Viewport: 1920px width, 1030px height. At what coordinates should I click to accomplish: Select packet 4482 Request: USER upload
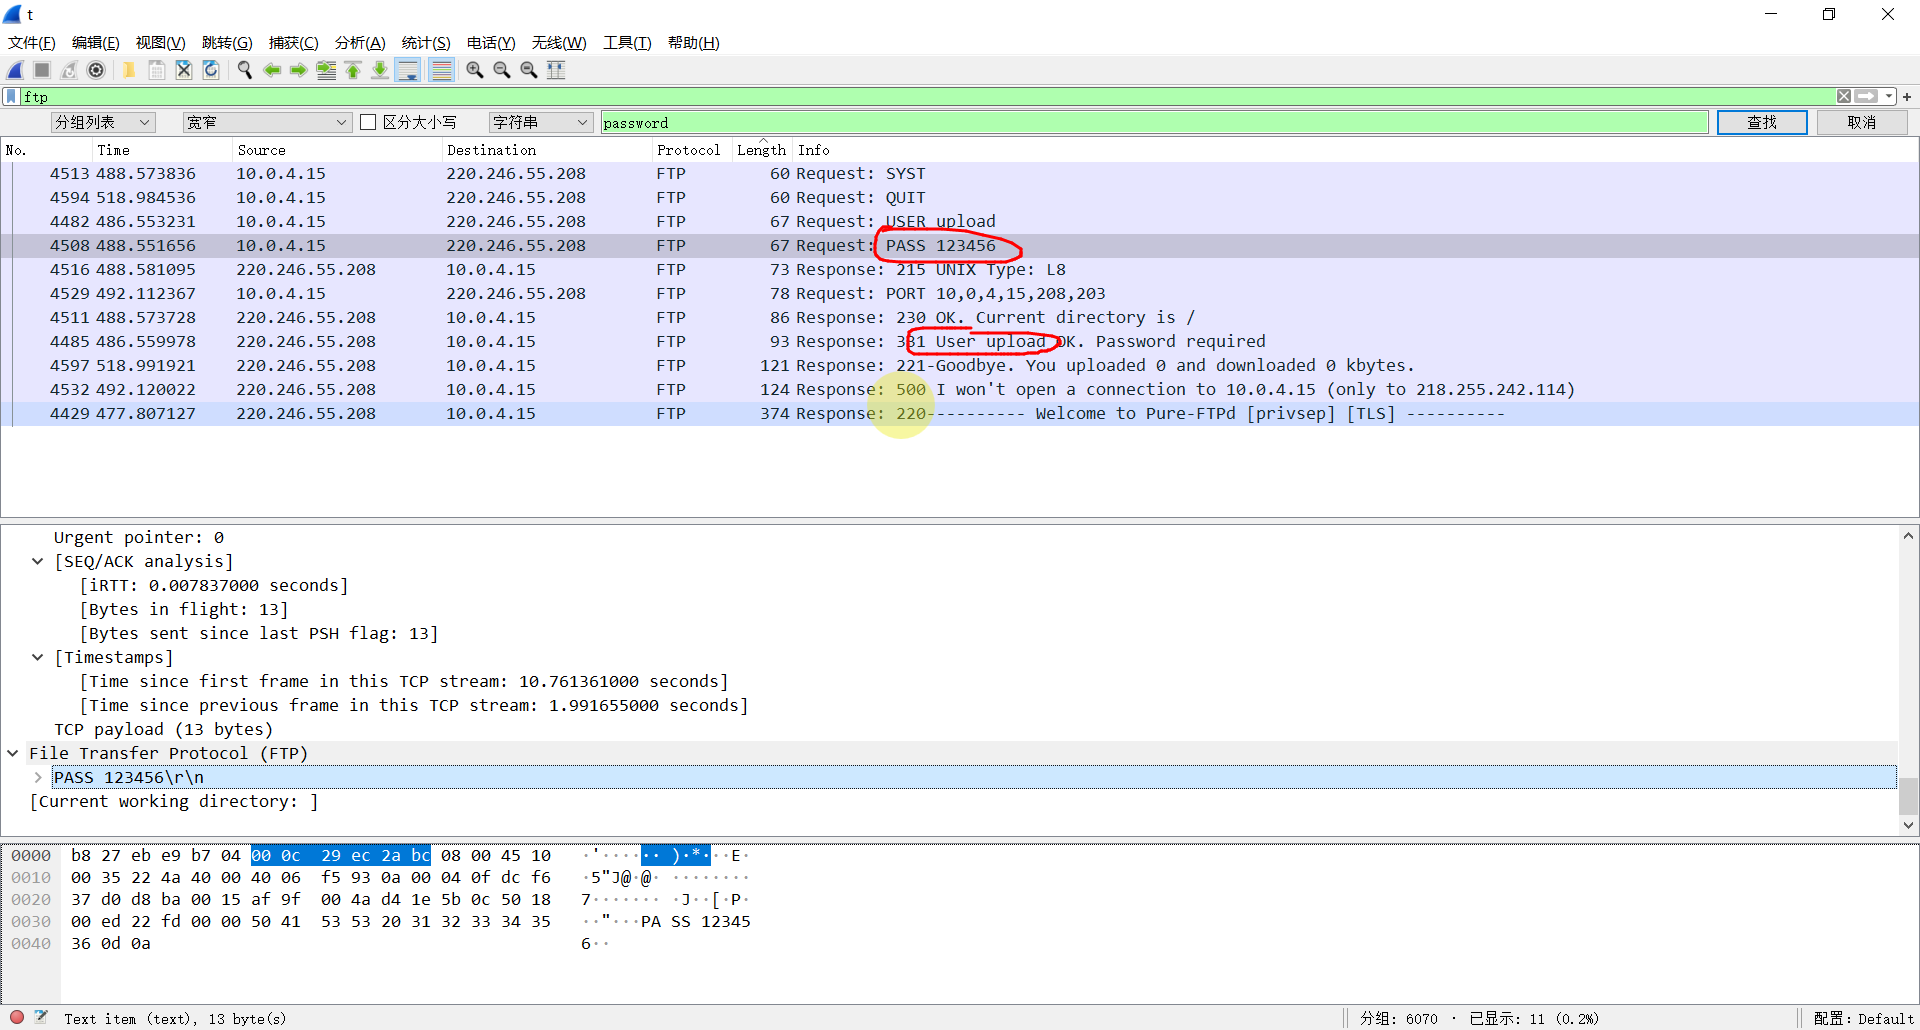[960, 222]
